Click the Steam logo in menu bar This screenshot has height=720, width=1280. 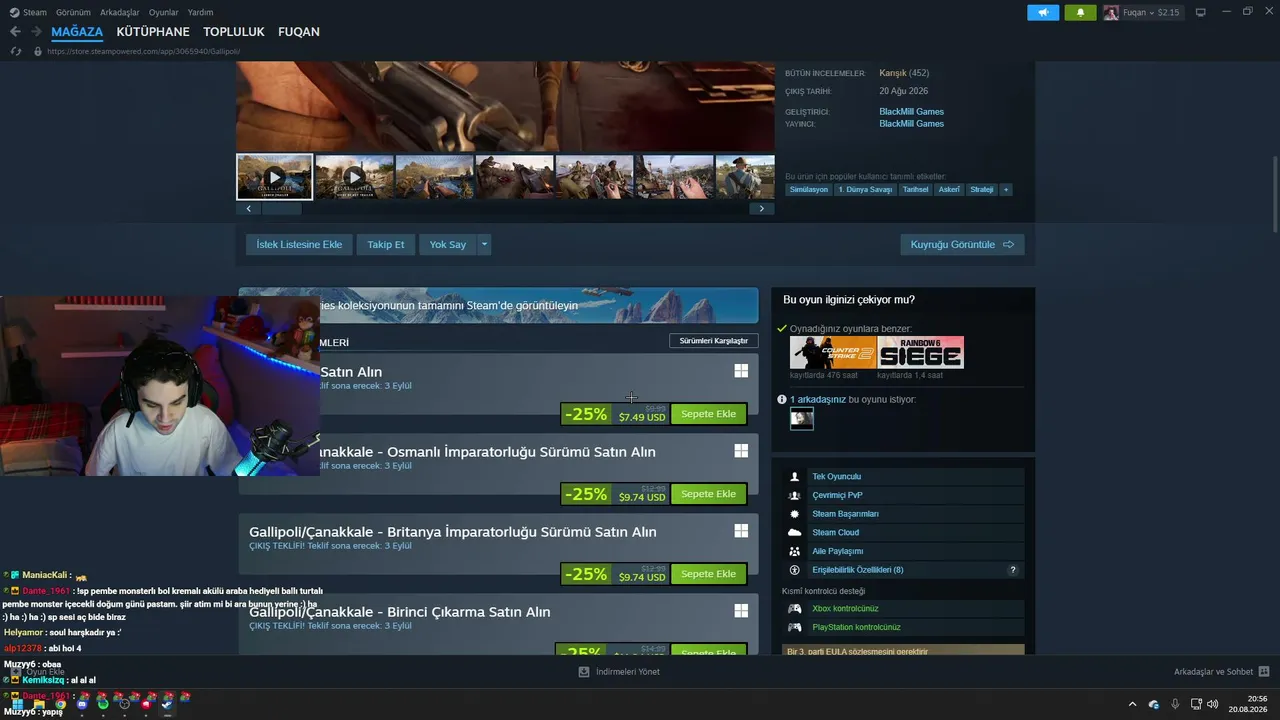pyautogui.click(x=14, y=12)
